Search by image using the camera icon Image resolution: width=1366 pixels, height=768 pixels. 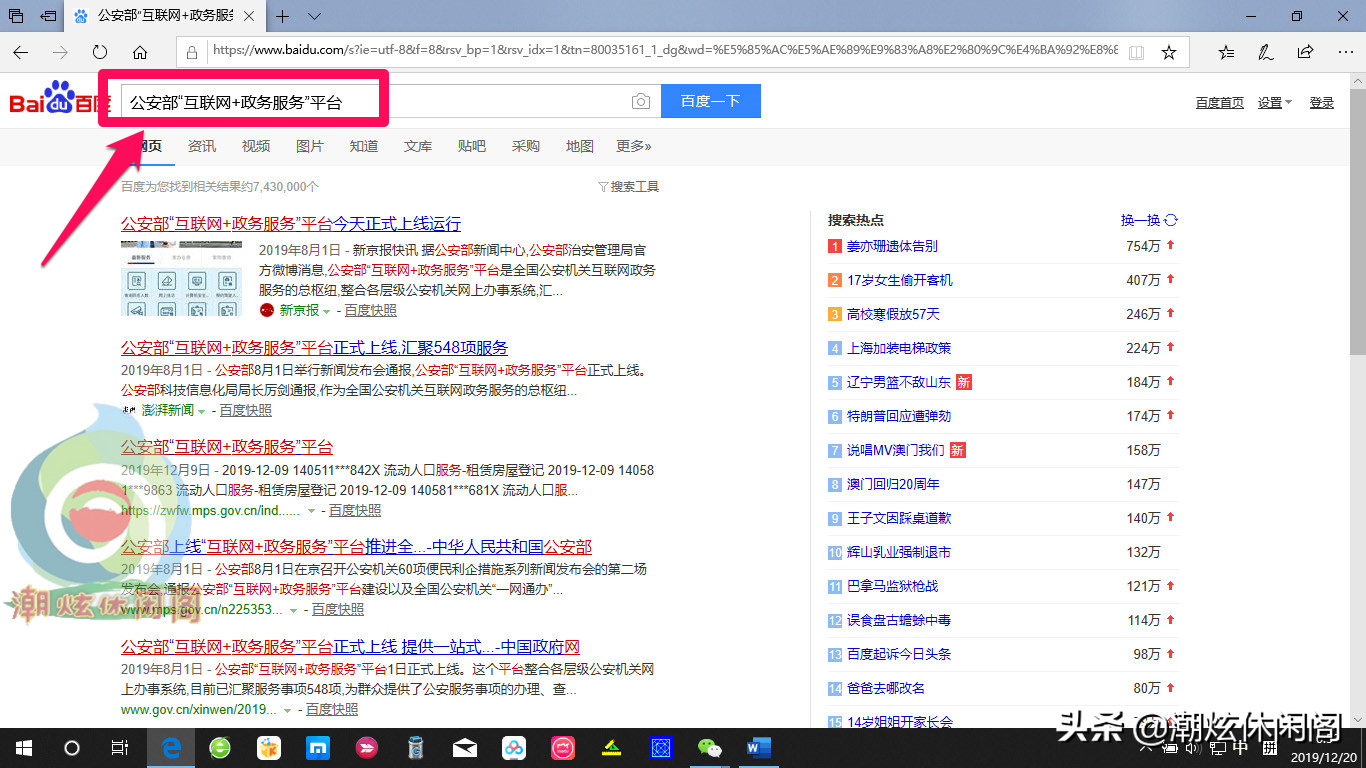641,102
